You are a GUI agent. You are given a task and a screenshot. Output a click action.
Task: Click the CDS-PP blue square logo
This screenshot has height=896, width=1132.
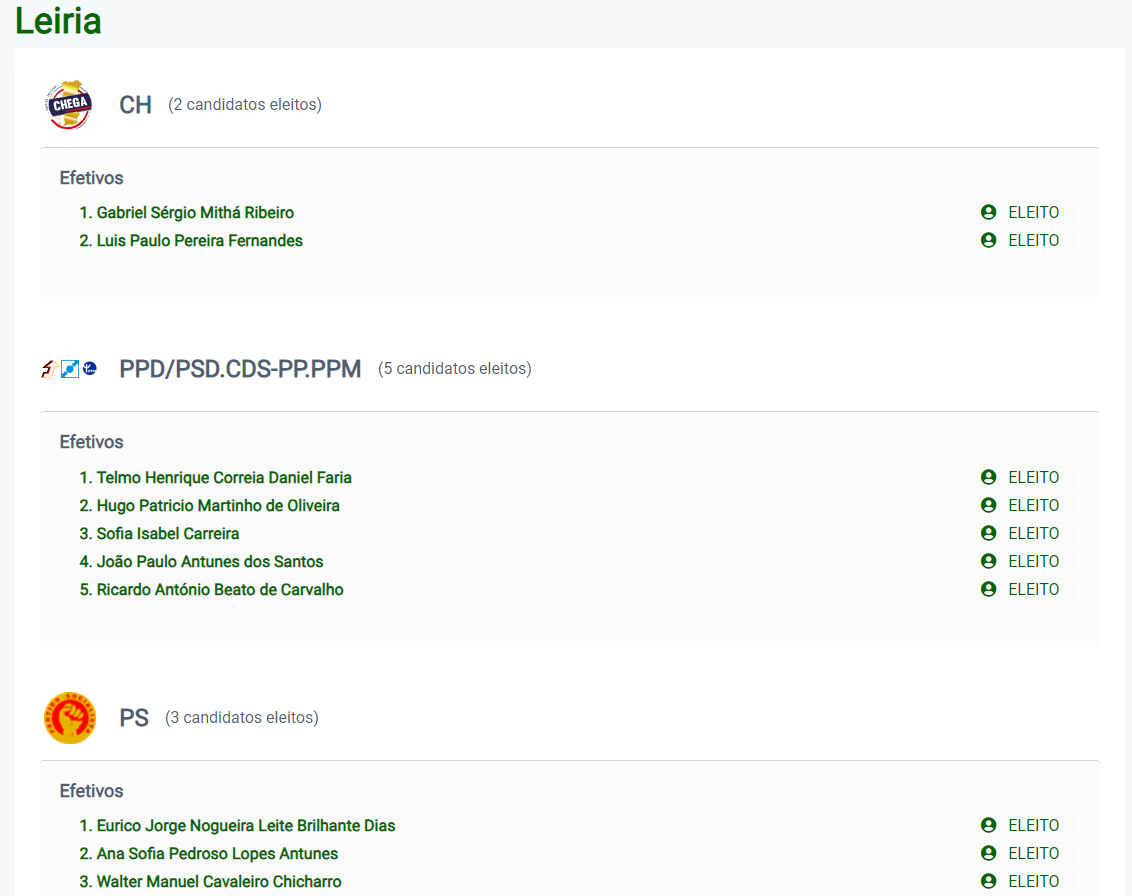pyautogui.click(x=70, y=369)
